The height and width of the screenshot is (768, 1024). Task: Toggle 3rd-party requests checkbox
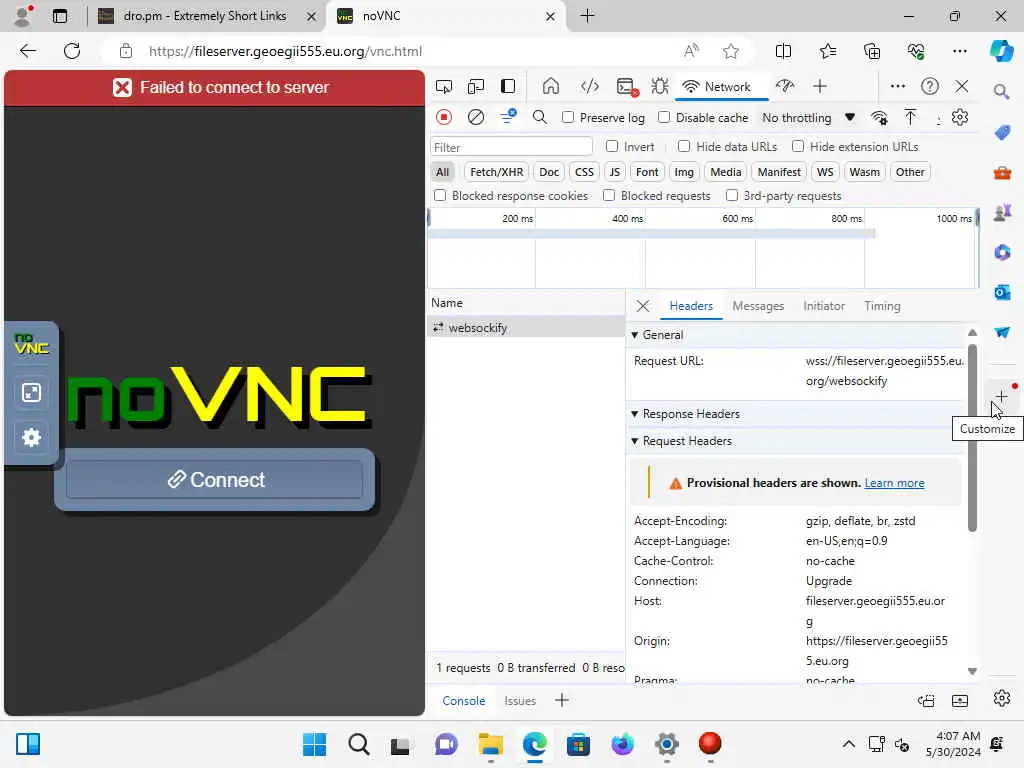point(732,195)
